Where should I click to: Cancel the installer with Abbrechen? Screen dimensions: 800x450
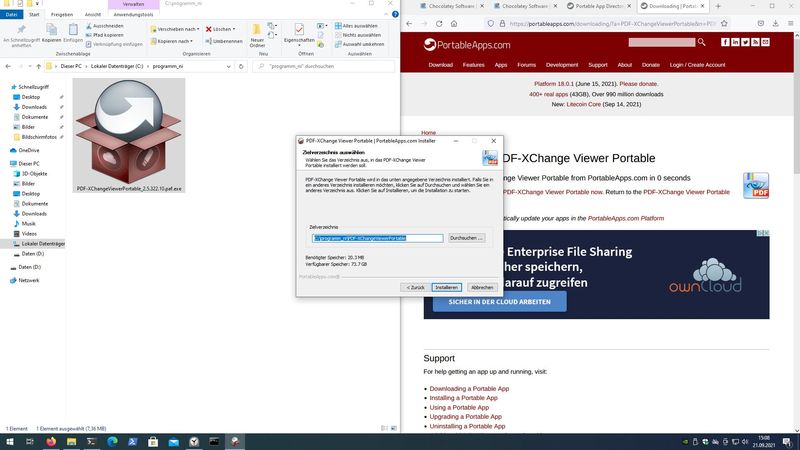coord(482,287)
